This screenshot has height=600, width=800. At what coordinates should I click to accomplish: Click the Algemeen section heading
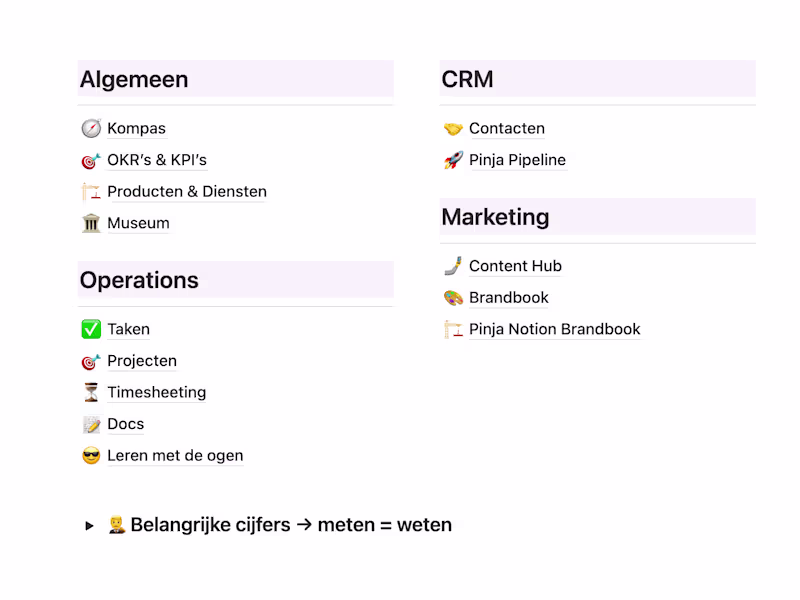pyautogui.click(x=135, y=79)
